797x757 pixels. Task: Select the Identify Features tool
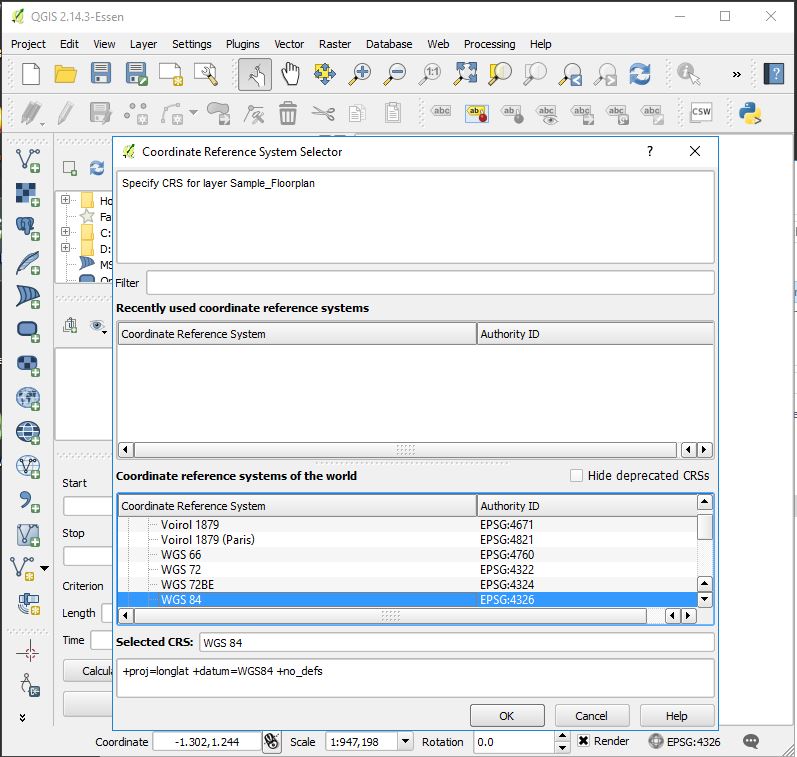pyautogui.click(x=689, y=74)
